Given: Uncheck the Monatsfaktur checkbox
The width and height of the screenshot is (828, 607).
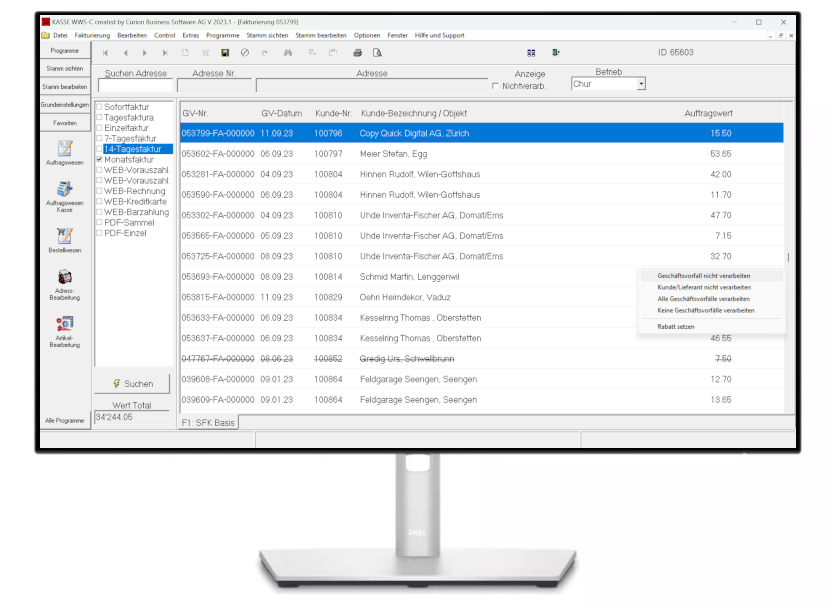Looking at the screenshot, I should point(99,159).
